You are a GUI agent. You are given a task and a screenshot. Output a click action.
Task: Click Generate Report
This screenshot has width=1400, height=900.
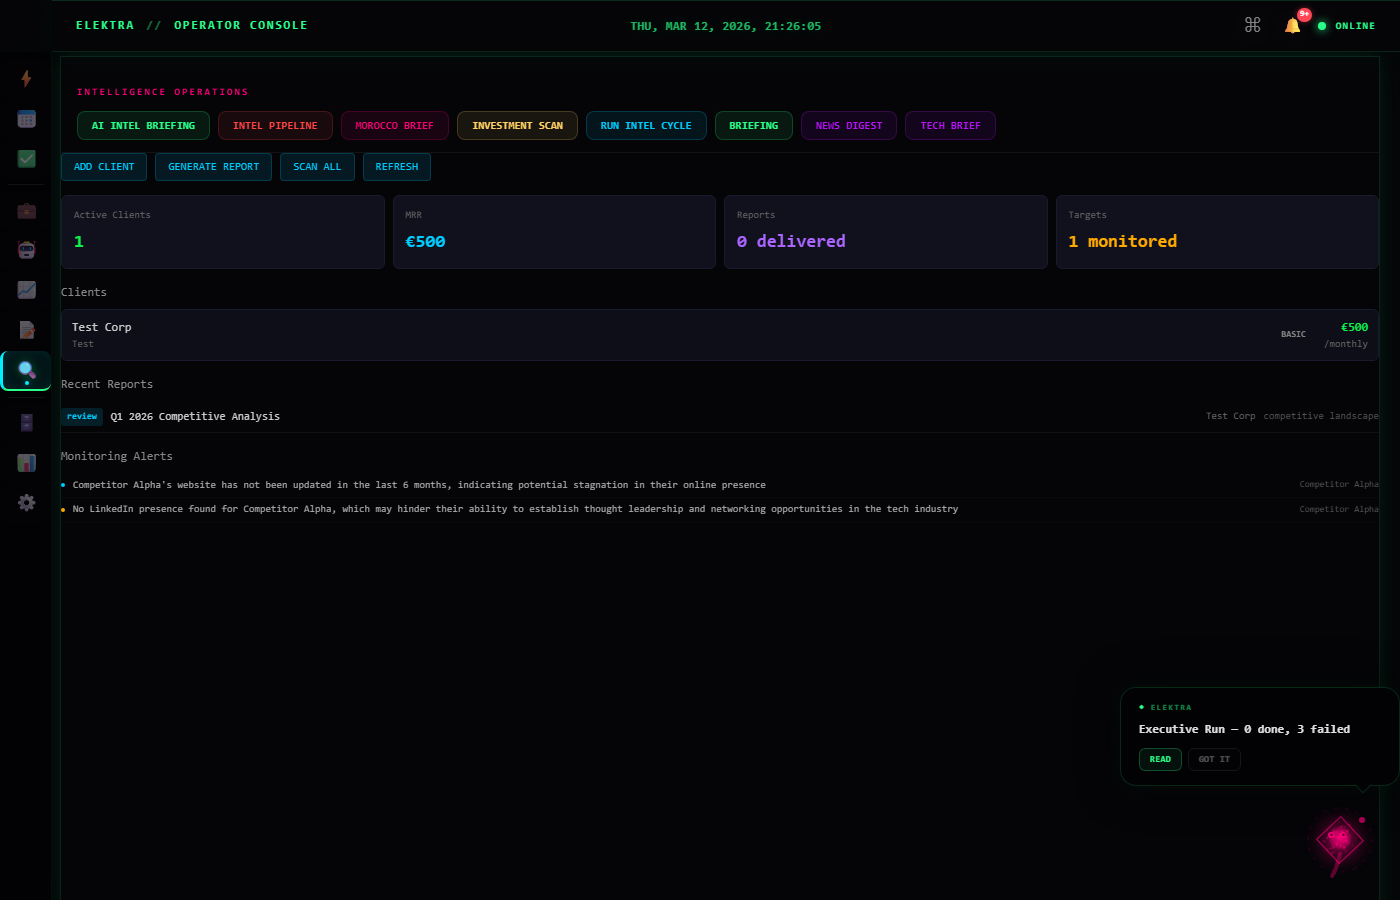click(213, 167)
